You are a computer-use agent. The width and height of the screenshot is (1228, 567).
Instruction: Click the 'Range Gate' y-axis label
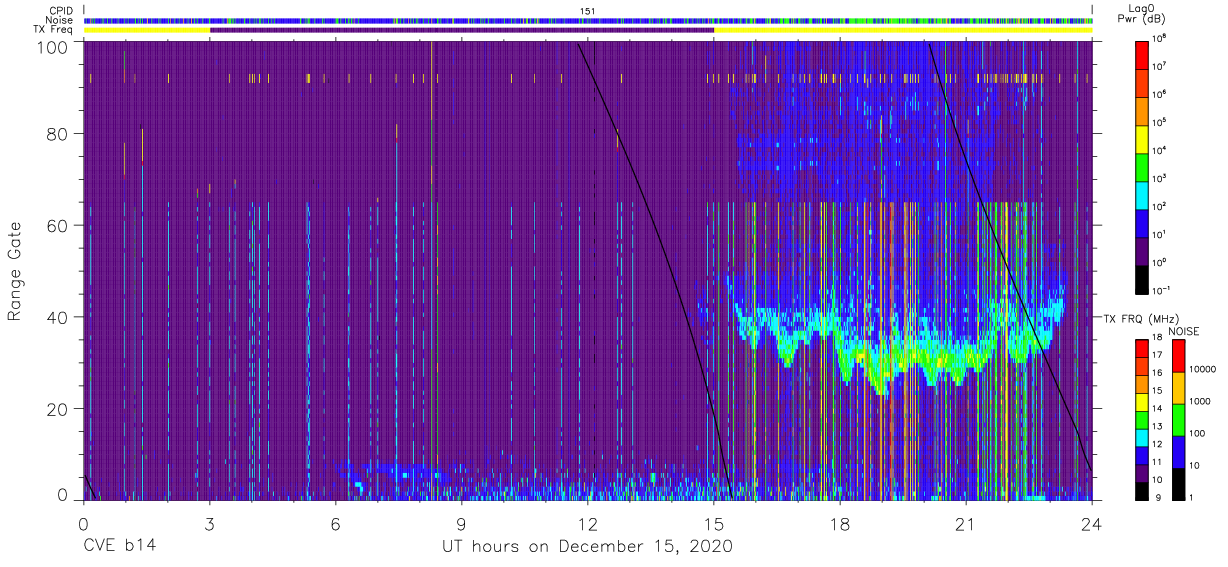pos(14,270)
